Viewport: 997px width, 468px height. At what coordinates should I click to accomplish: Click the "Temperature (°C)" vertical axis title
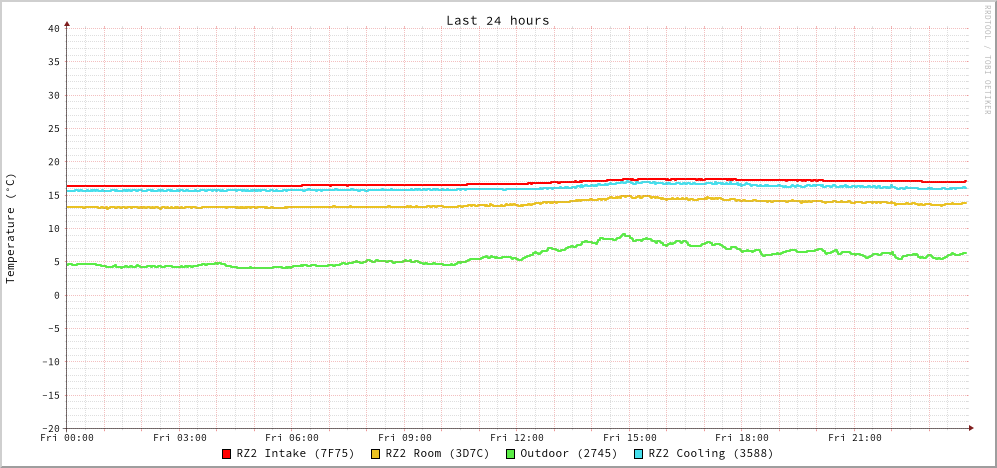pos(11,228)
